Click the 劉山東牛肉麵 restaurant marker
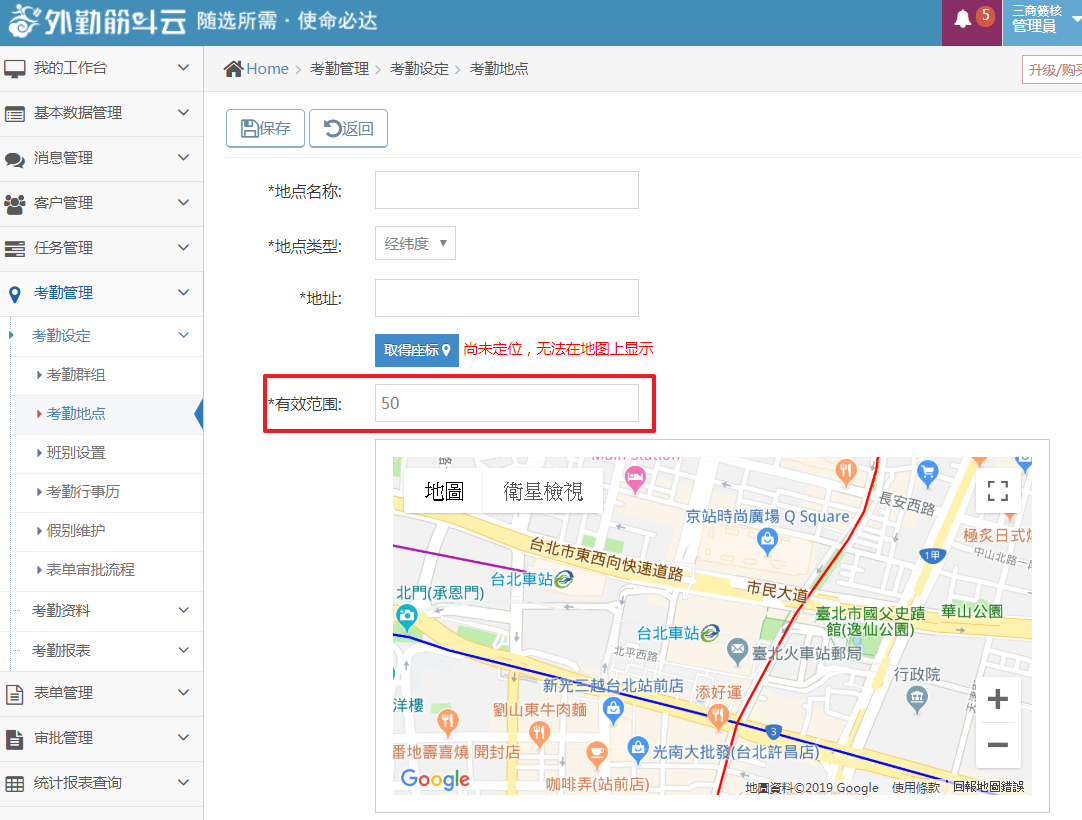Image resolution: width=1082 pixels, height=820 pixels. click(x=539, y=734)
